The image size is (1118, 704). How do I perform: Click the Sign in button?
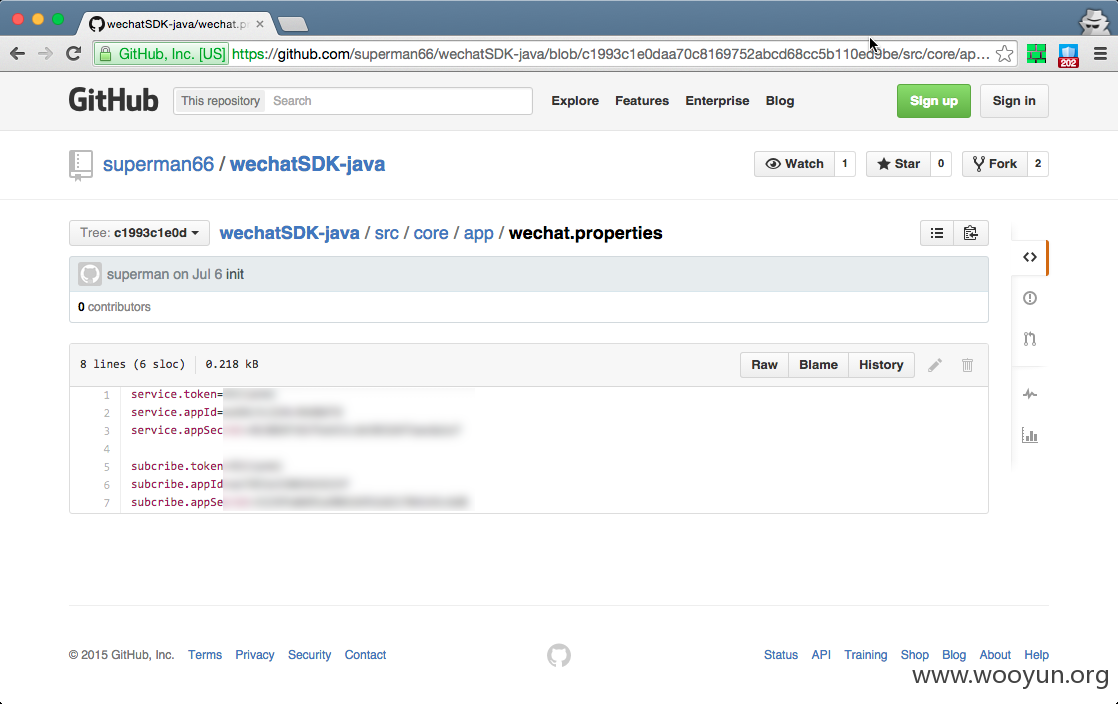pos(1014,101)
